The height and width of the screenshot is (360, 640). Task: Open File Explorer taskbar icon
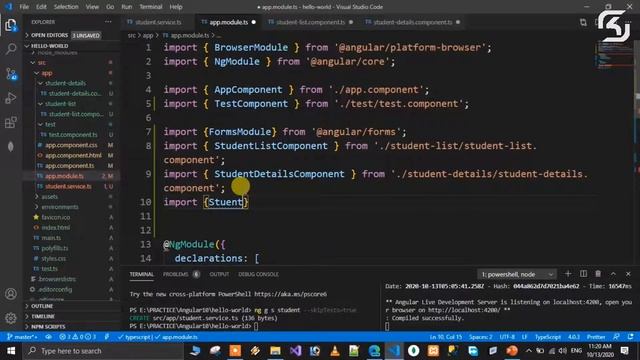pos(275,351)
